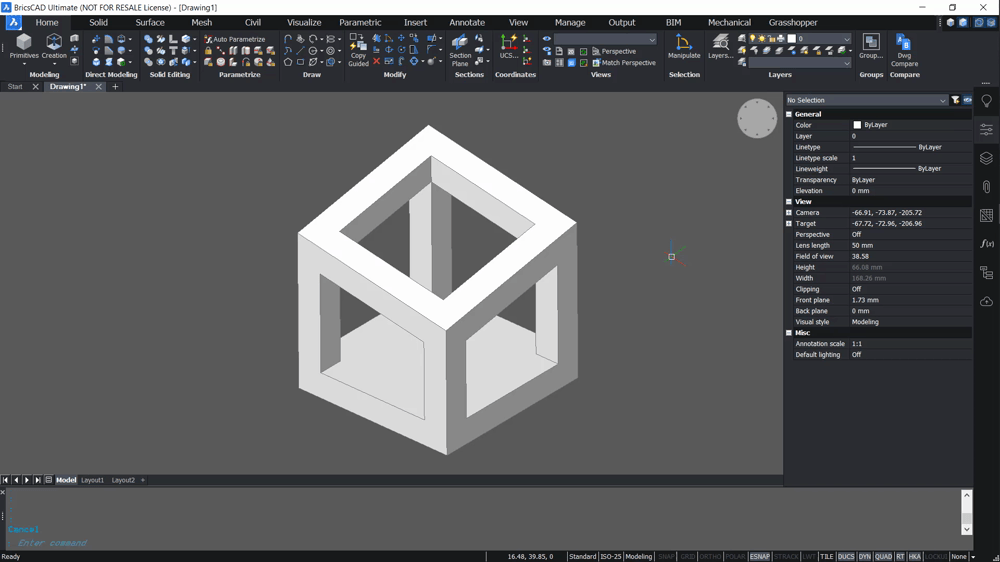Open the Layers panel button

click(721, 47)
